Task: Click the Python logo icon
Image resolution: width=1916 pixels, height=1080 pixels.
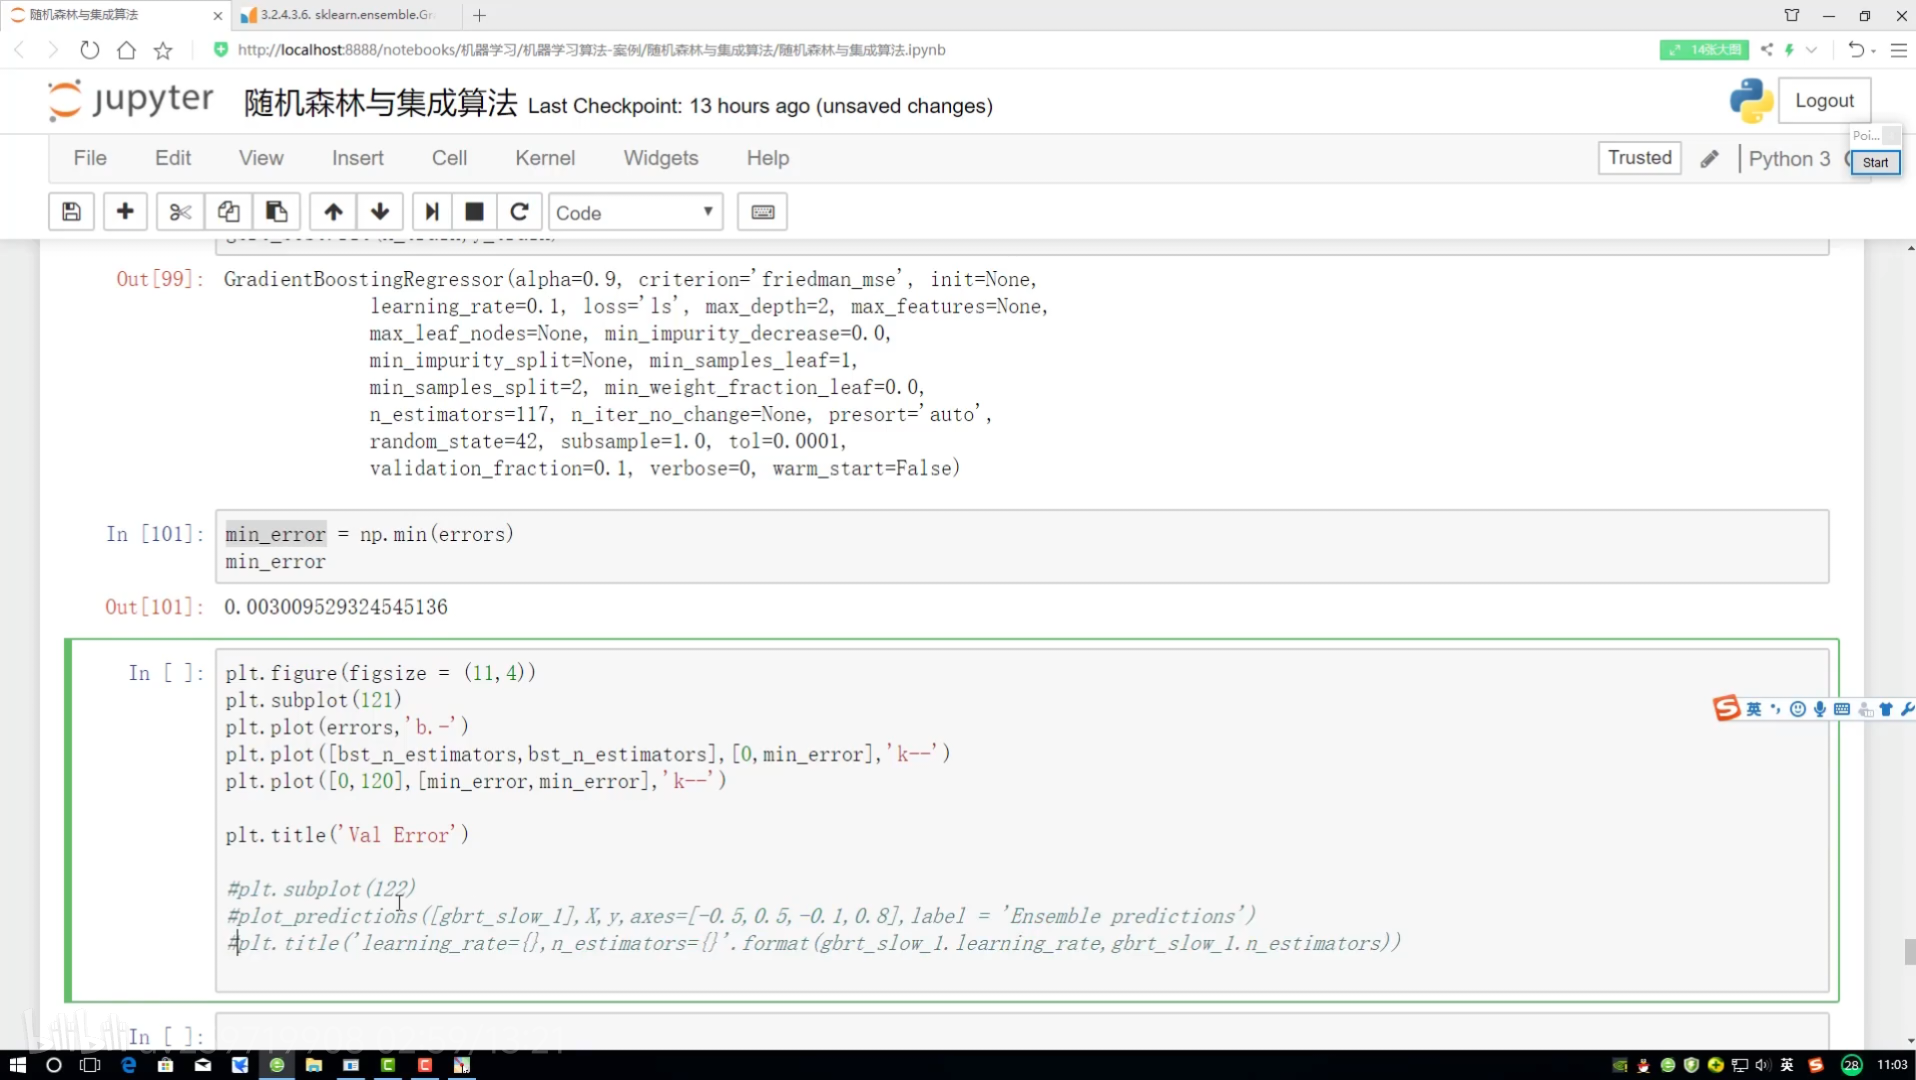Action: [1751, 101]
